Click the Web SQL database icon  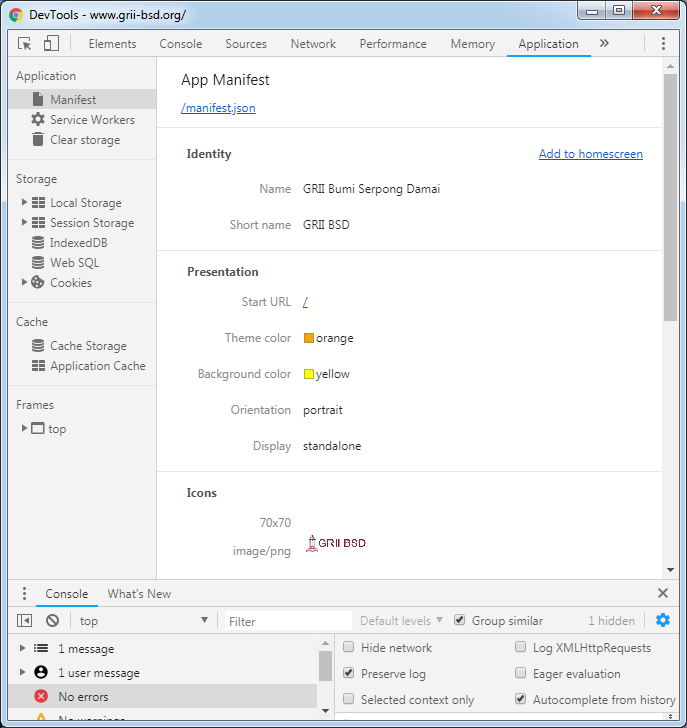point(38,262)
